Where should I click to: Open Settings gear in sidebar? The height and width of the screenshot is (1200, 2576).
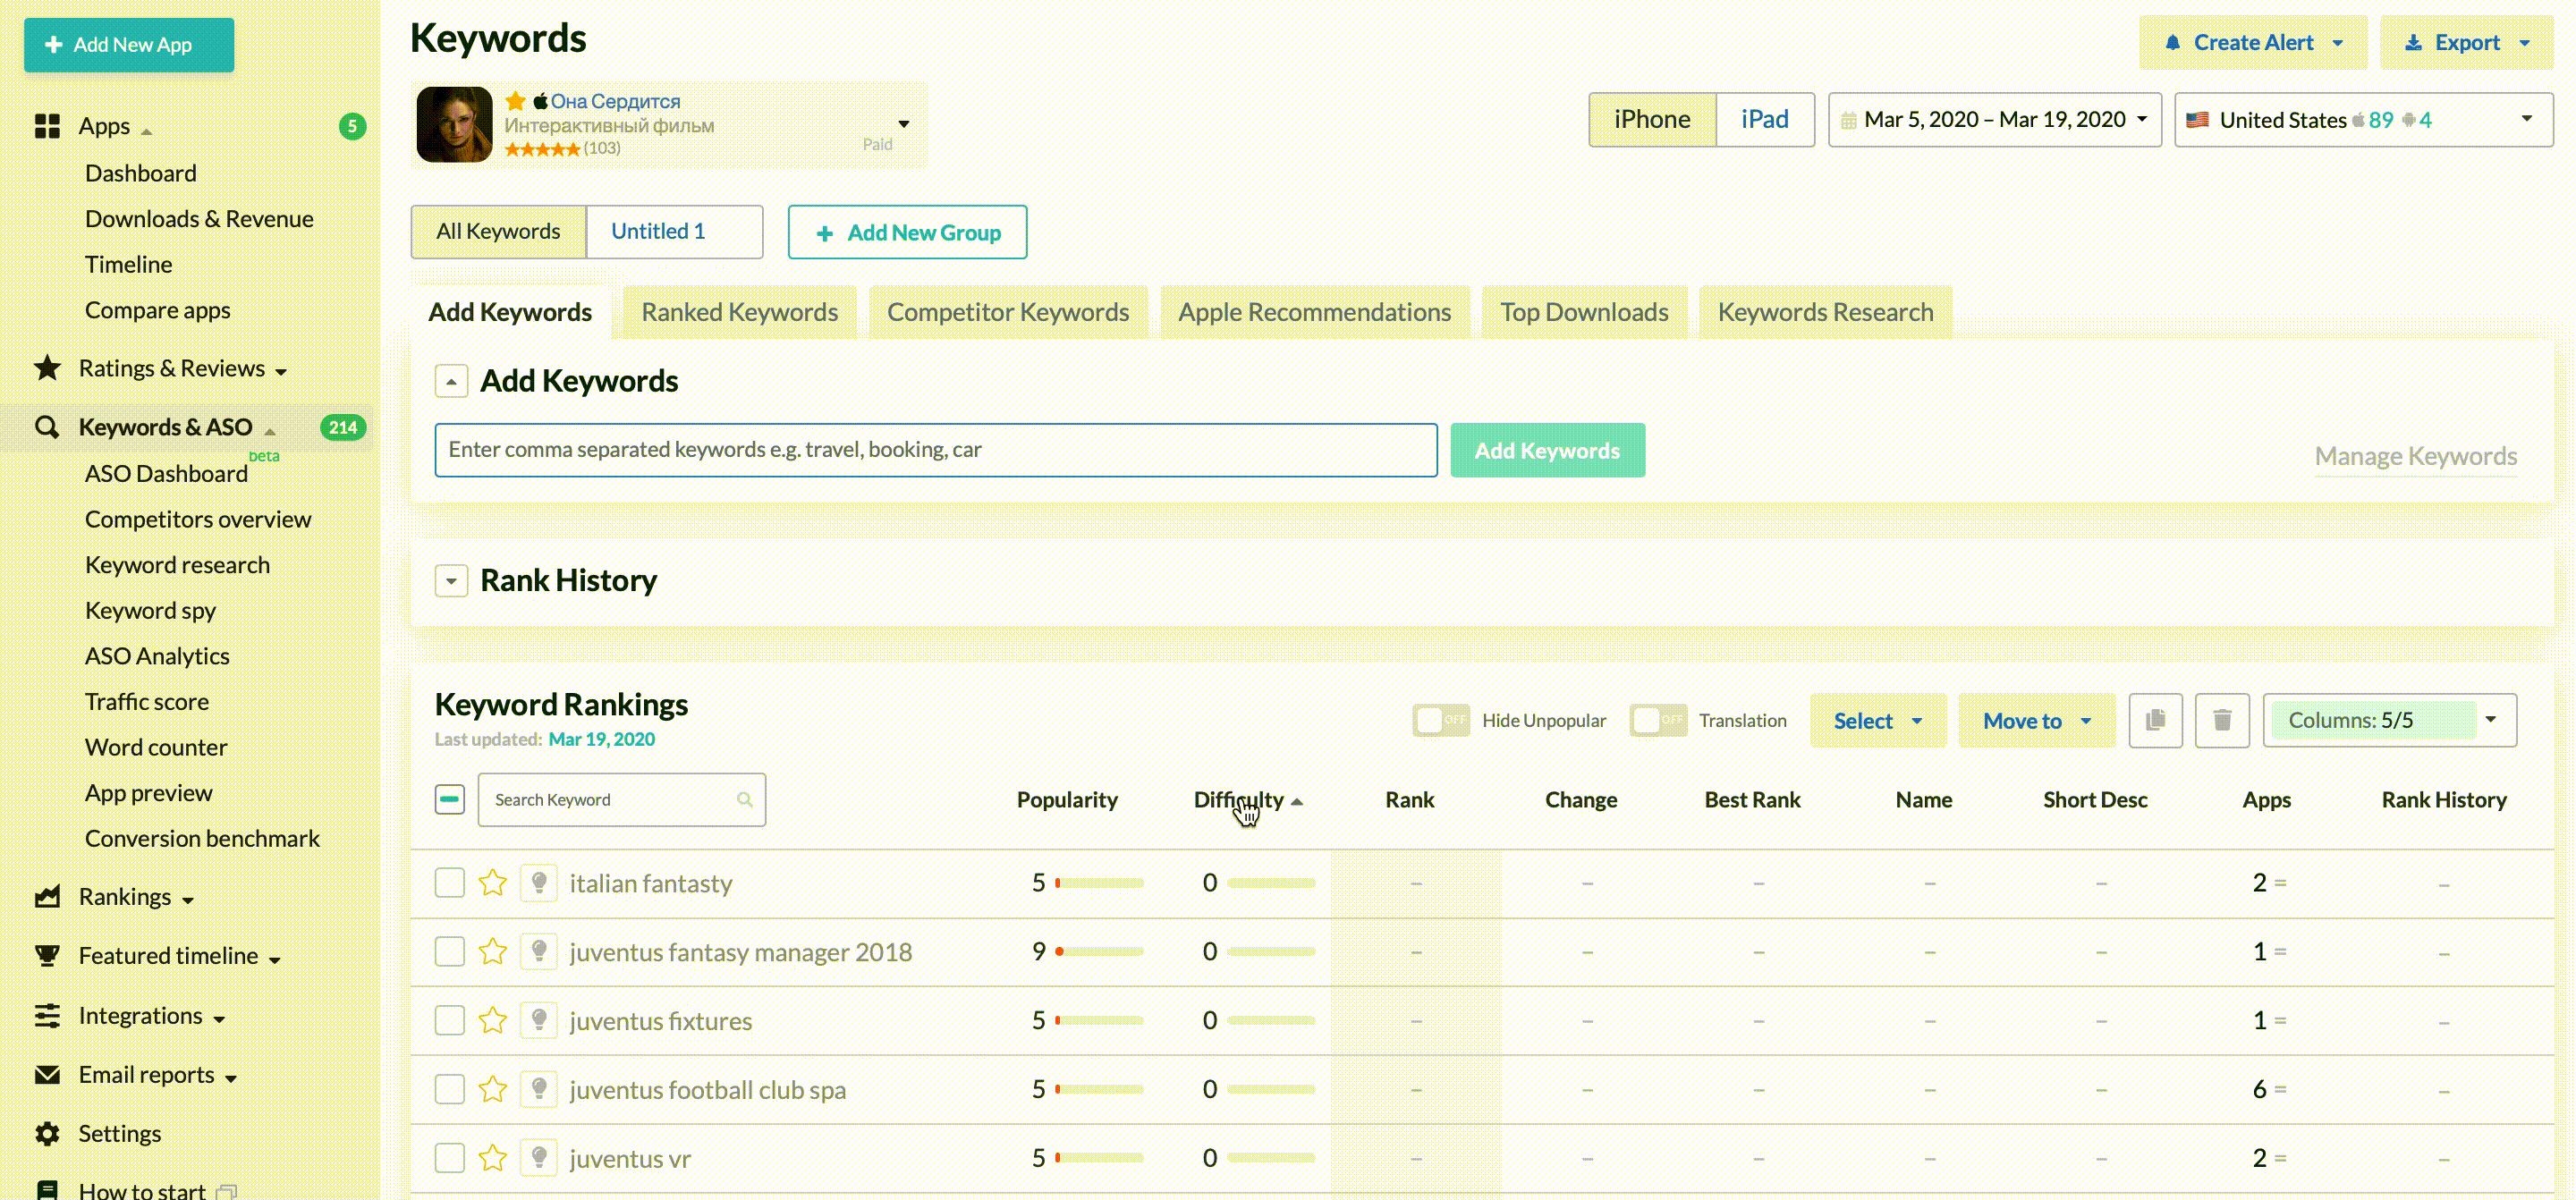coord(47,1133)
